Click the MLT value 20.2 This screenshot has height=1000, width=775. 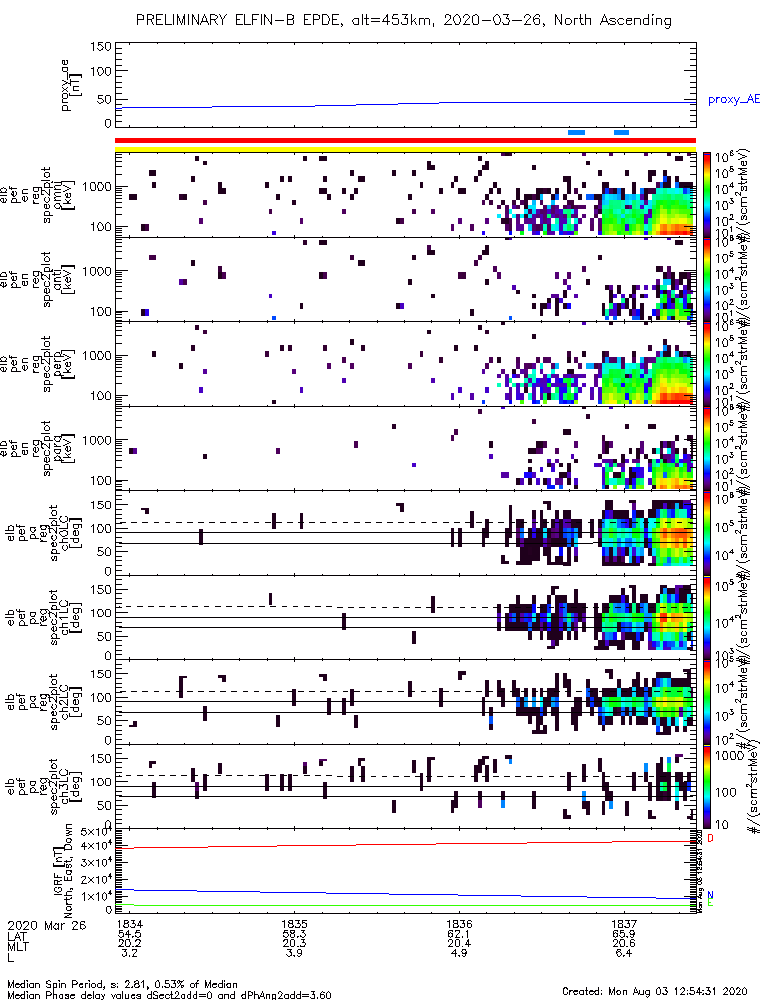point(130,943)
